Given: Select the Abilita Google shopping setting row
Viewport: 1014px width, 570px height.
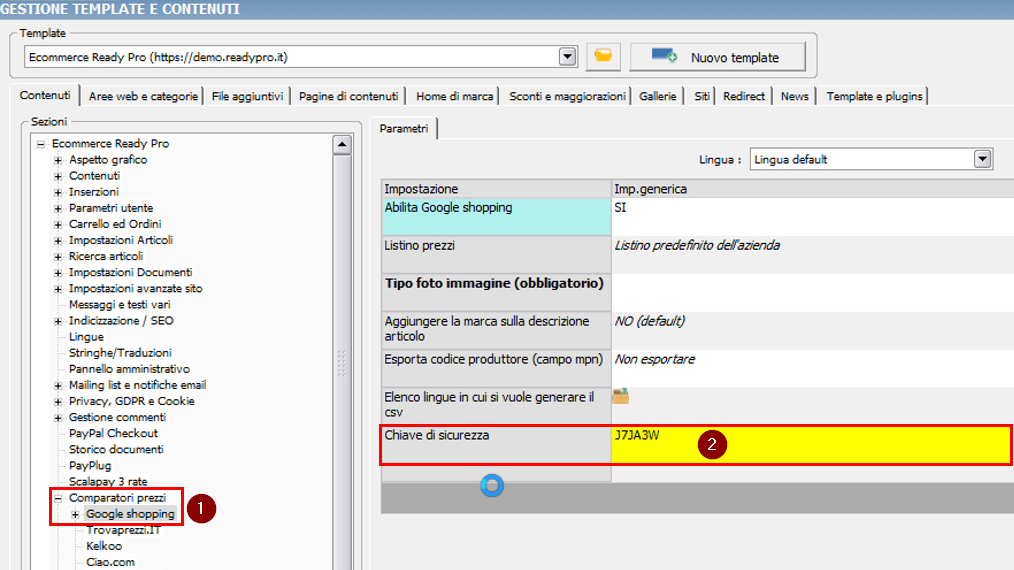Looking at the screenshot, I should pyautogui.click(x=496, y=217).
